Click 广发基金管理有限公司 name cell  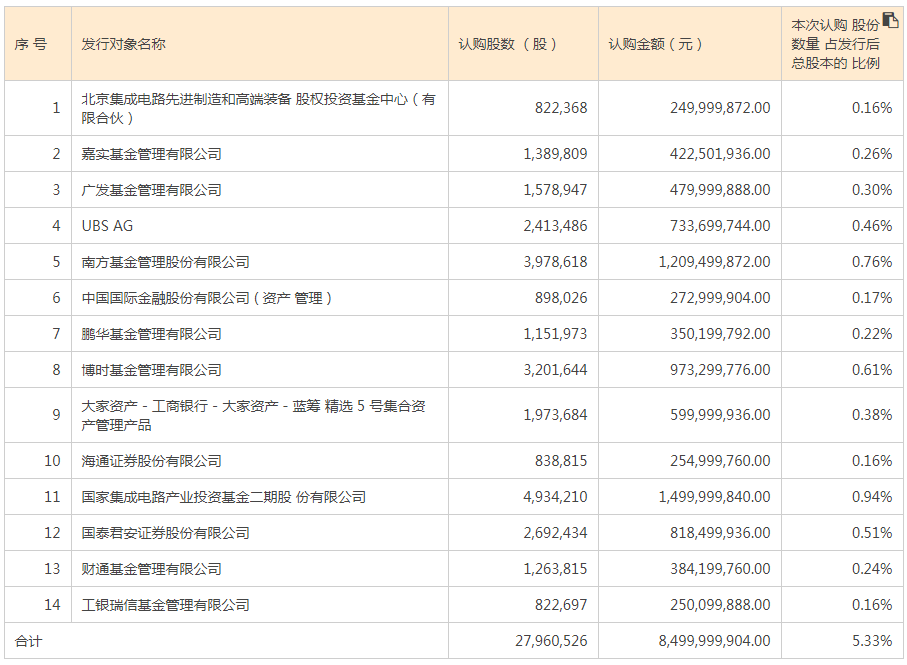tap(260, 190)
